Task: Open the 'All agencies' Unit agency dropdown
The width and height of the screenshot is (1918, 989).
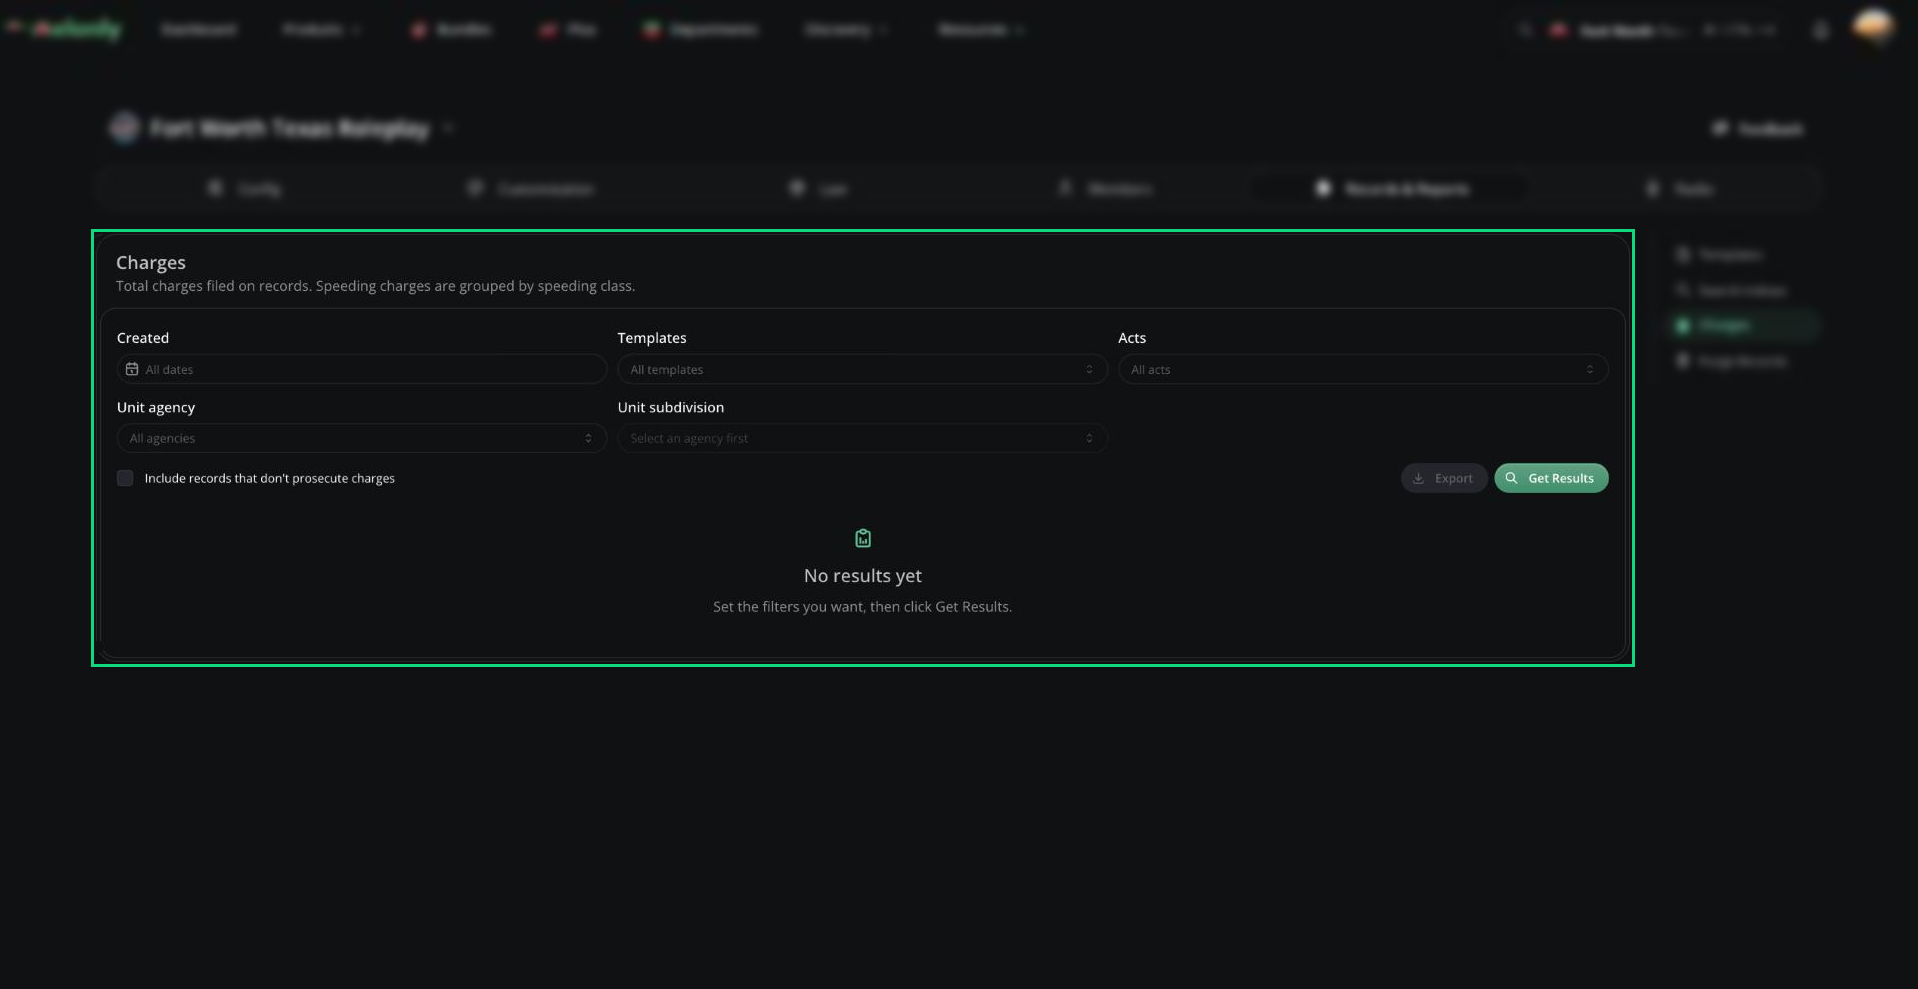Action: tap(362, 438)
